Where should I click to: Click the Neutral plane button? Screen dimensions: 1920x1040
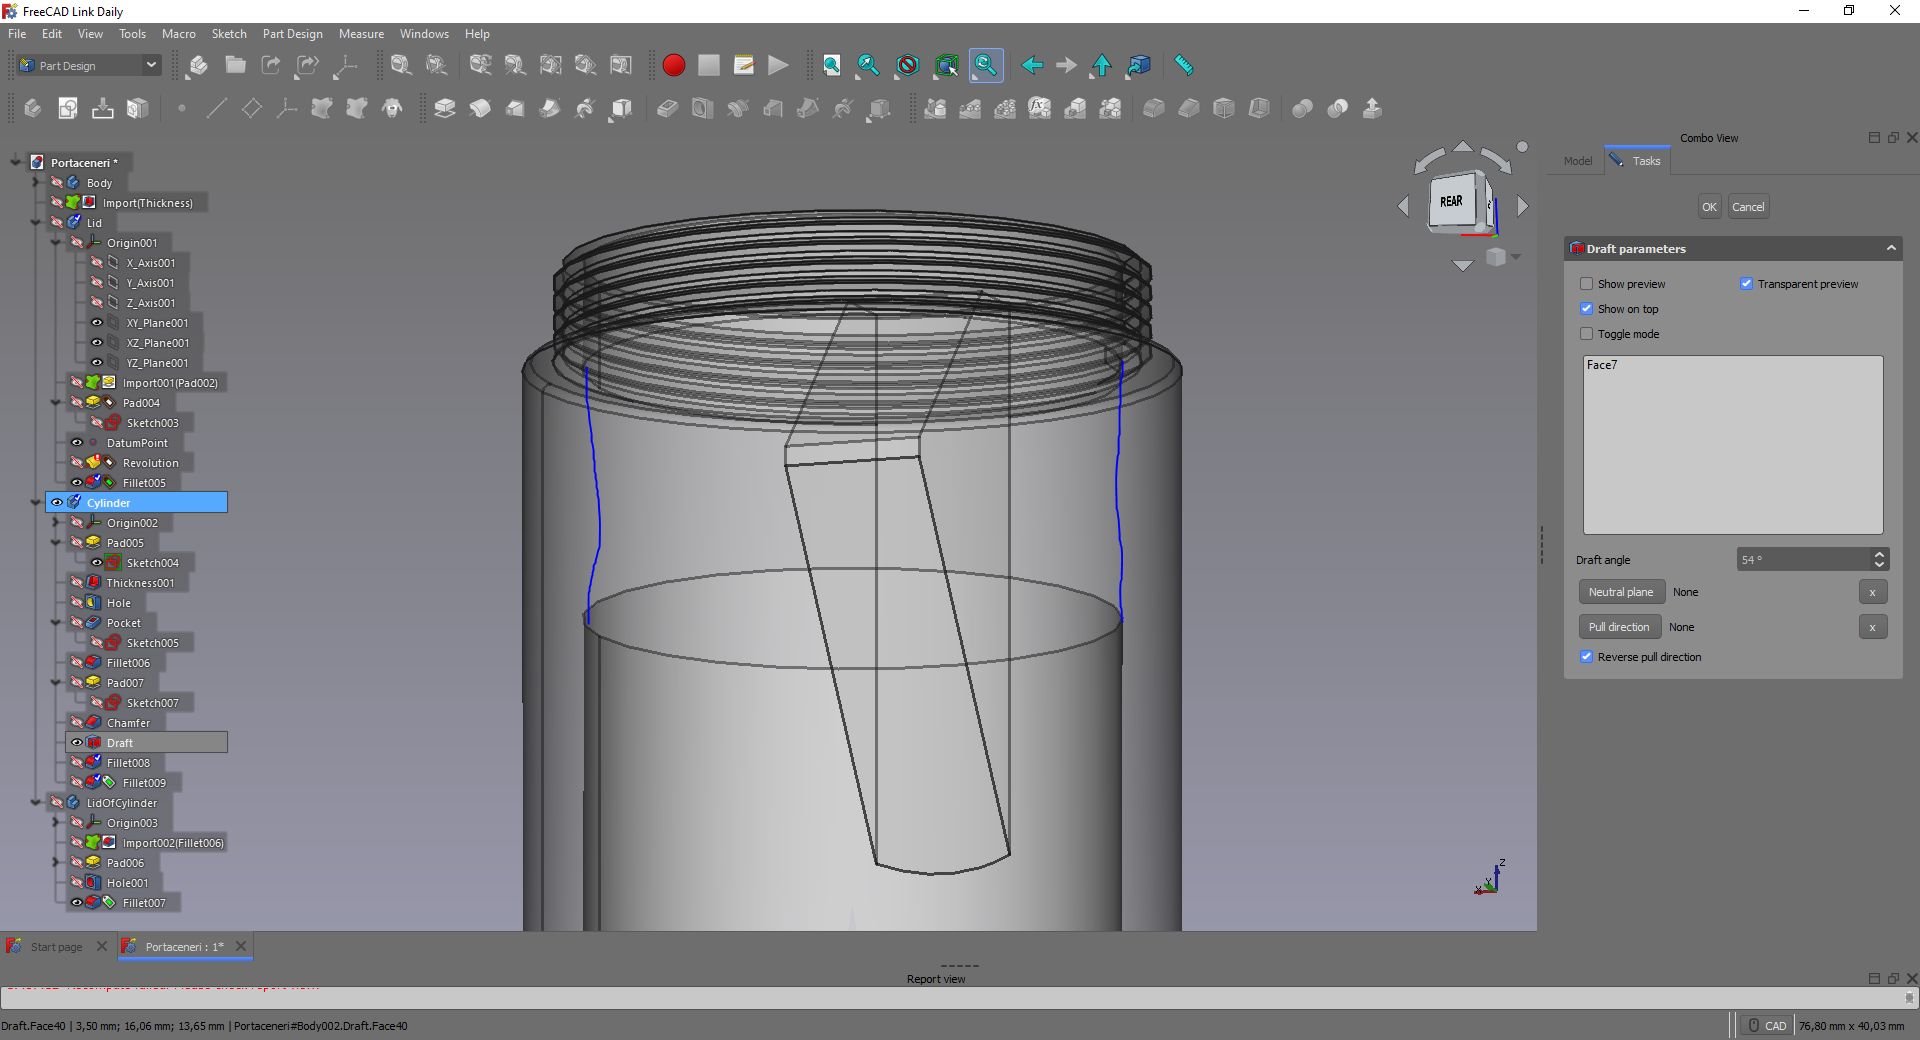click(x=1621, y=591)
